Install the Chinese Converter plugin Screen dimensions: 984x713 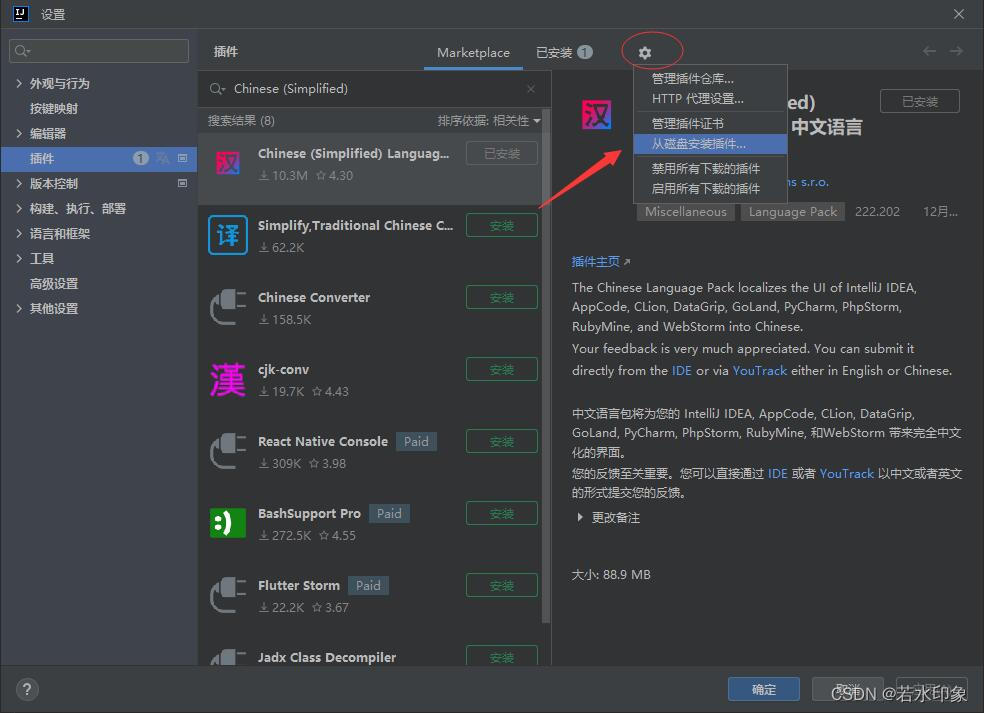tap(501, 298)
